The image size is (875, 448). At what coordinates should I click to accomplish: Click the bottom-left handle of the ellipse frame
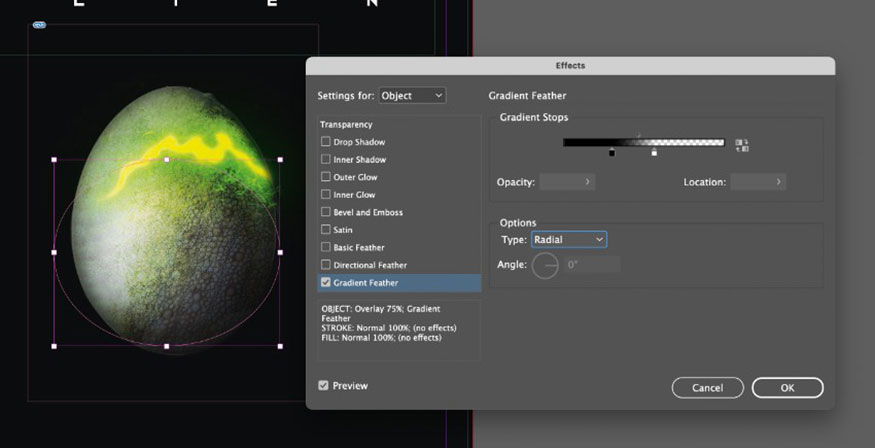tap(54, 346)
